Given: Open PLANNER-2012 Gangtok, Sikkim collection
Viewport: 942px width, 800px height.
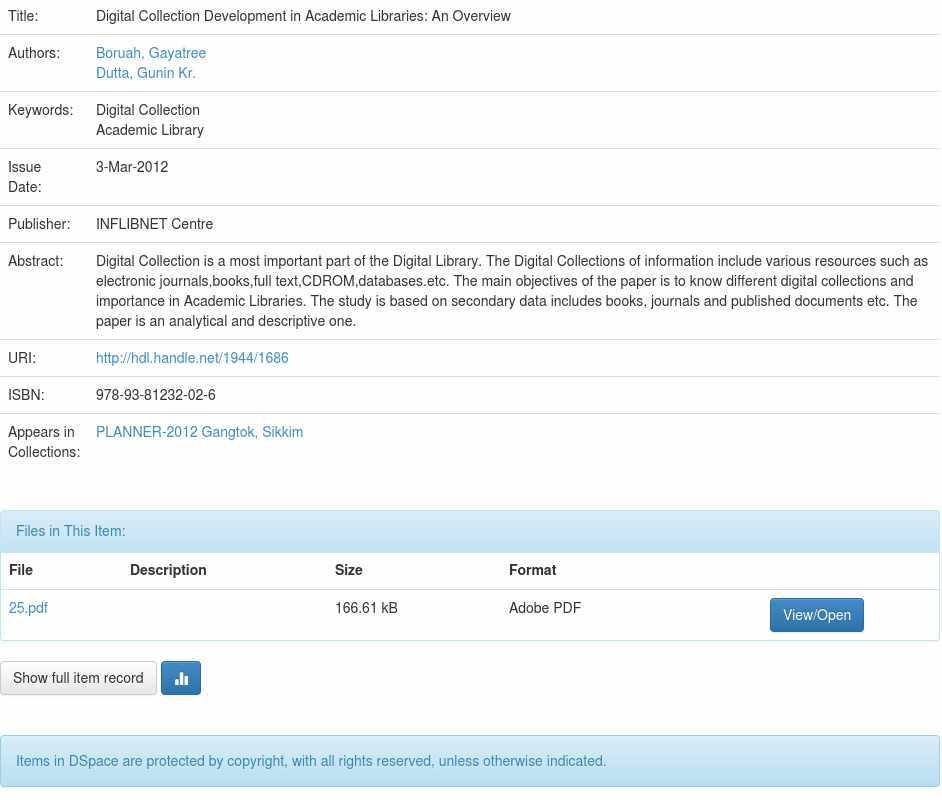Looking at the screenshot, I should click(199, 432).
